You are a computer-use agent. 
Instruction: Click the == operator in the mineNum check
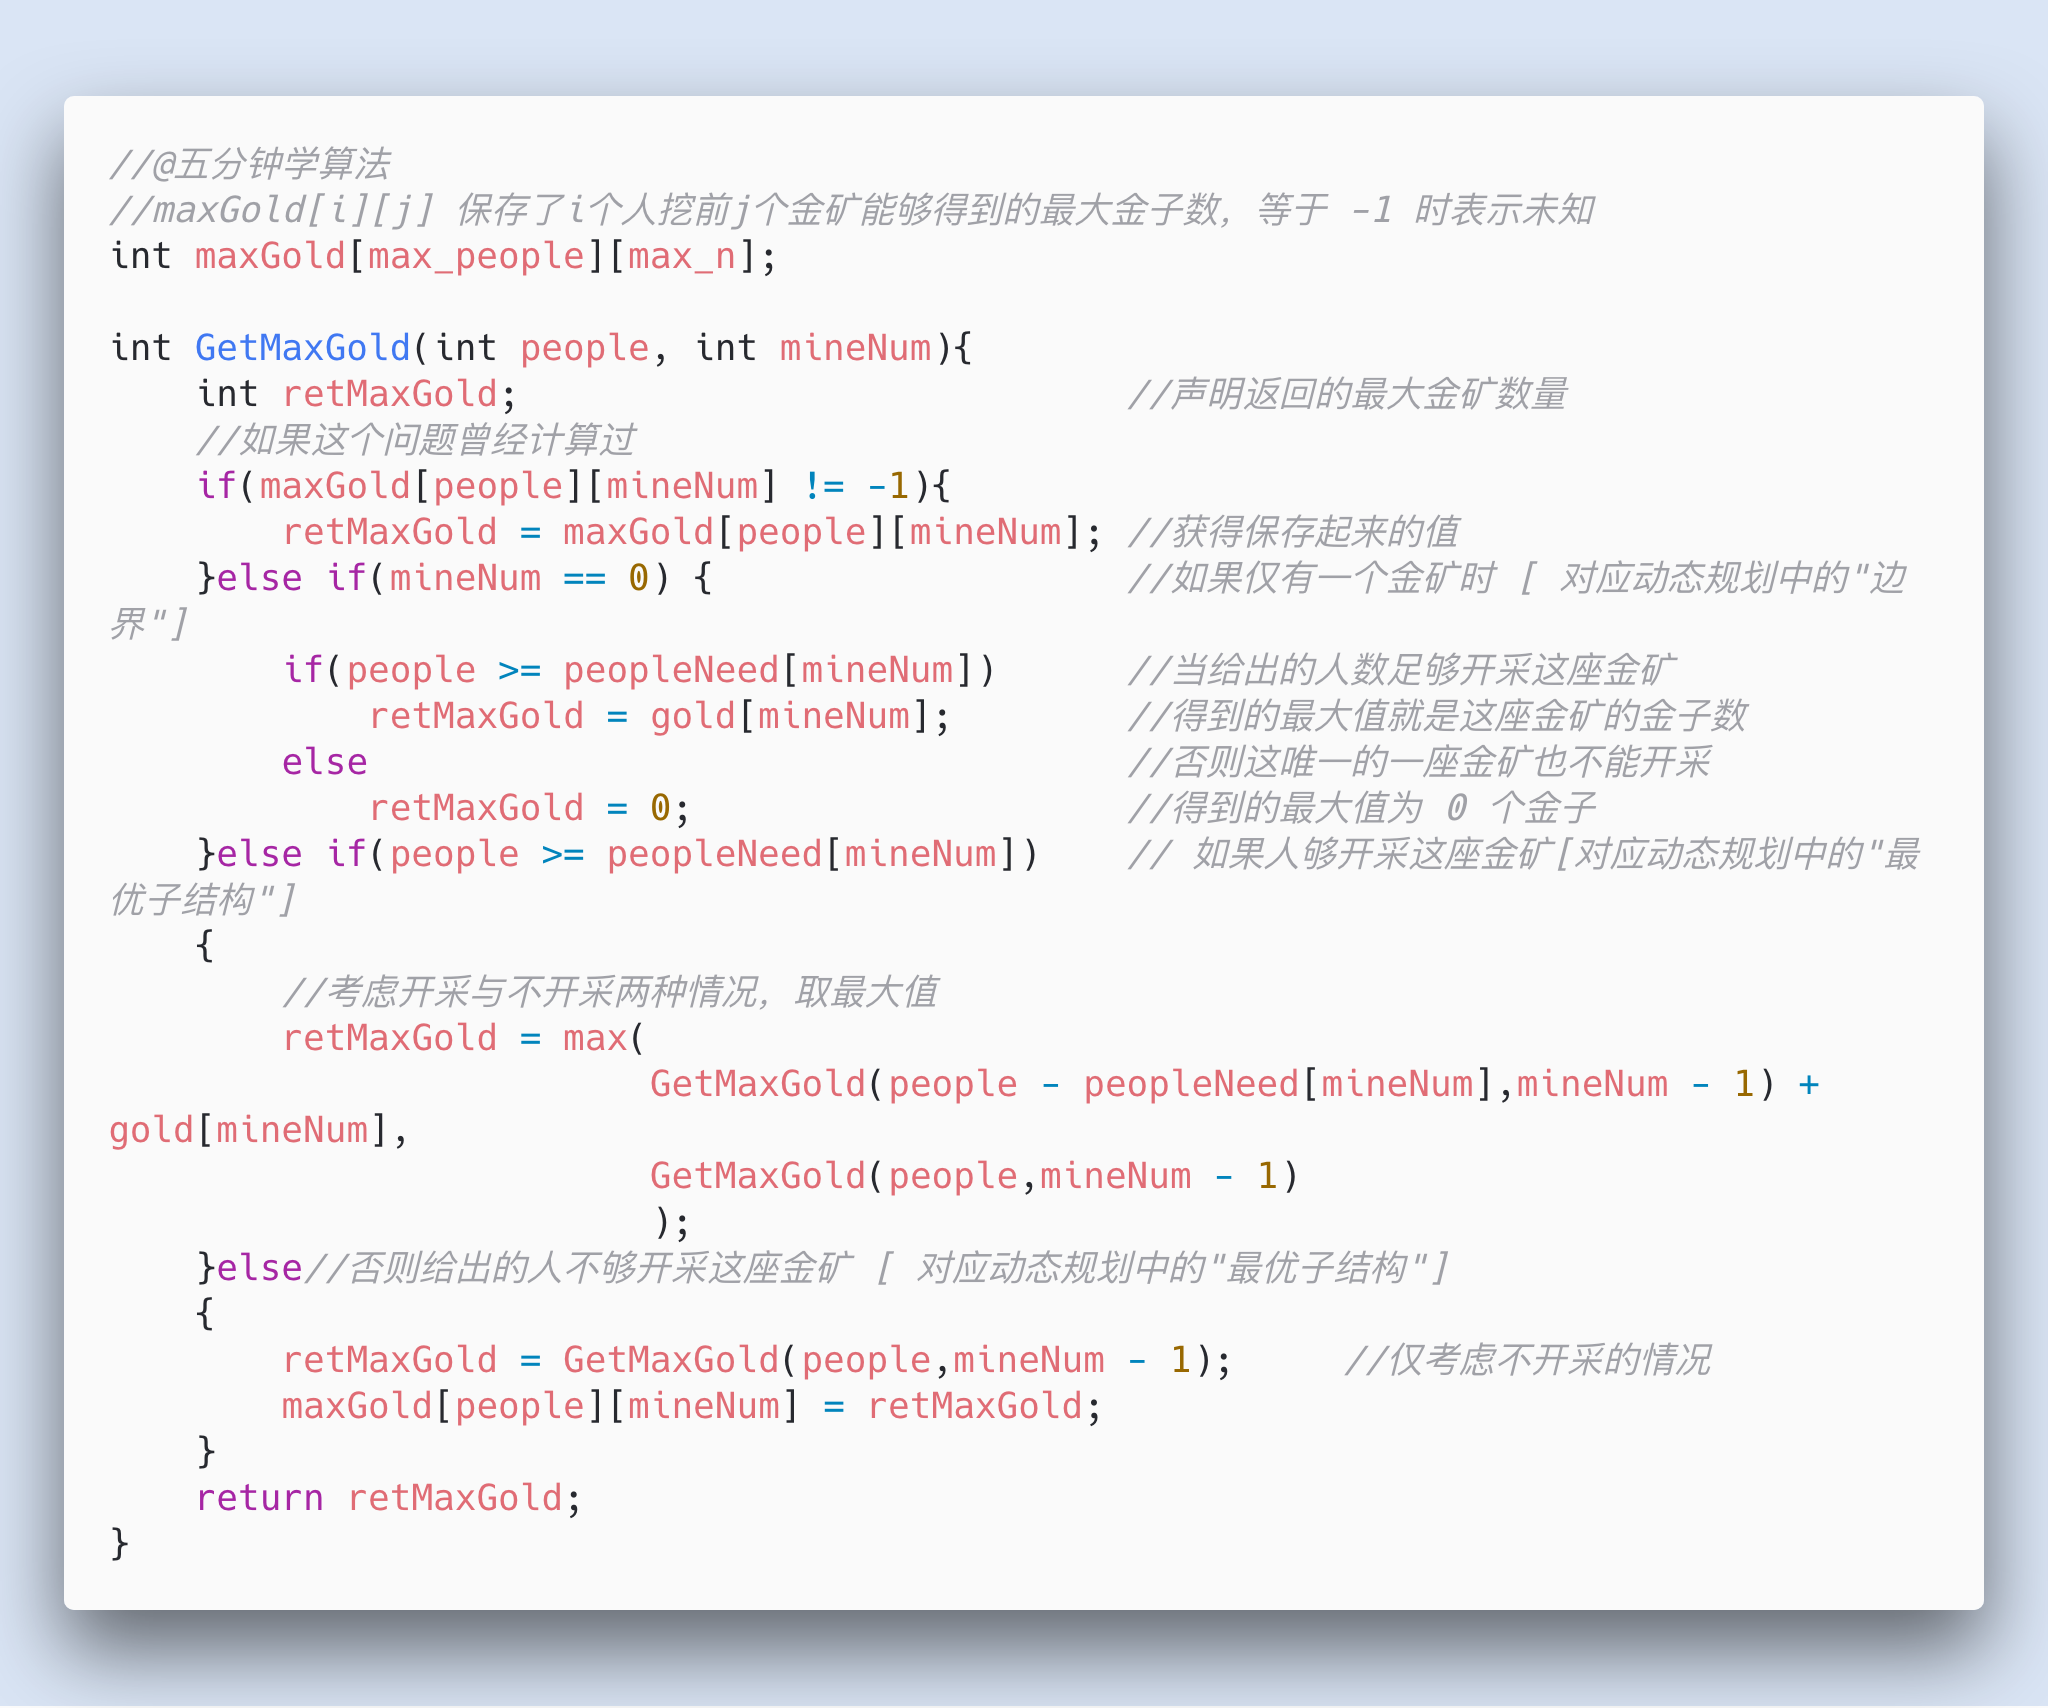(584, 578)
